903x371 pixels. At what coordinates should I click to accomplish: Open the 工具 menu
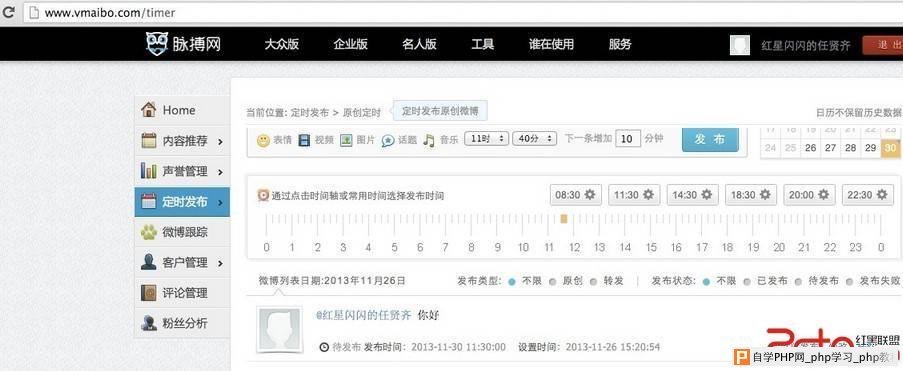(x=483, y=44)
